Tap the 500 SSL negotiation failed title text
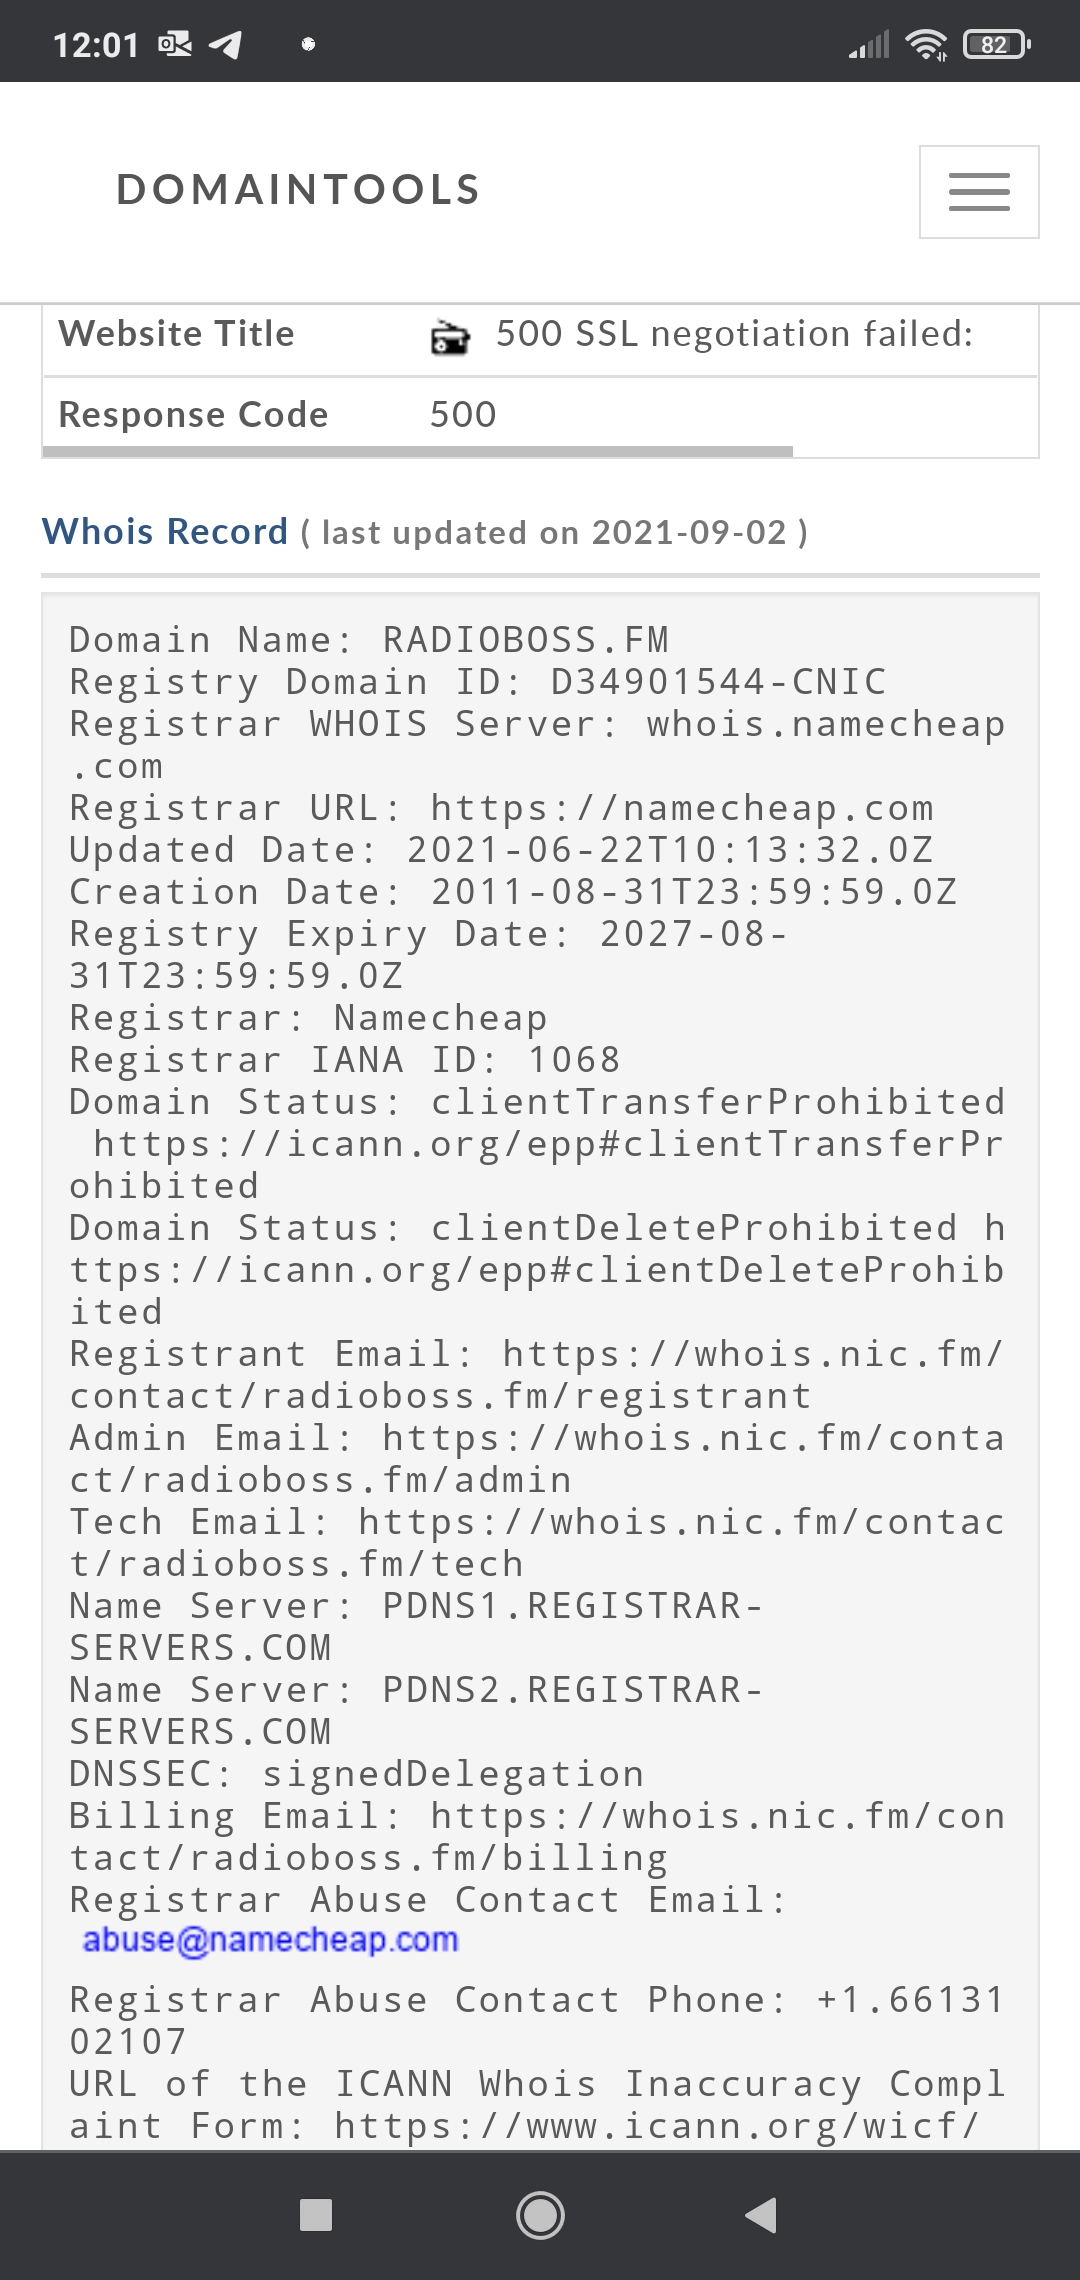This screenshot has height=2280, width=1080. pos(735,334)
